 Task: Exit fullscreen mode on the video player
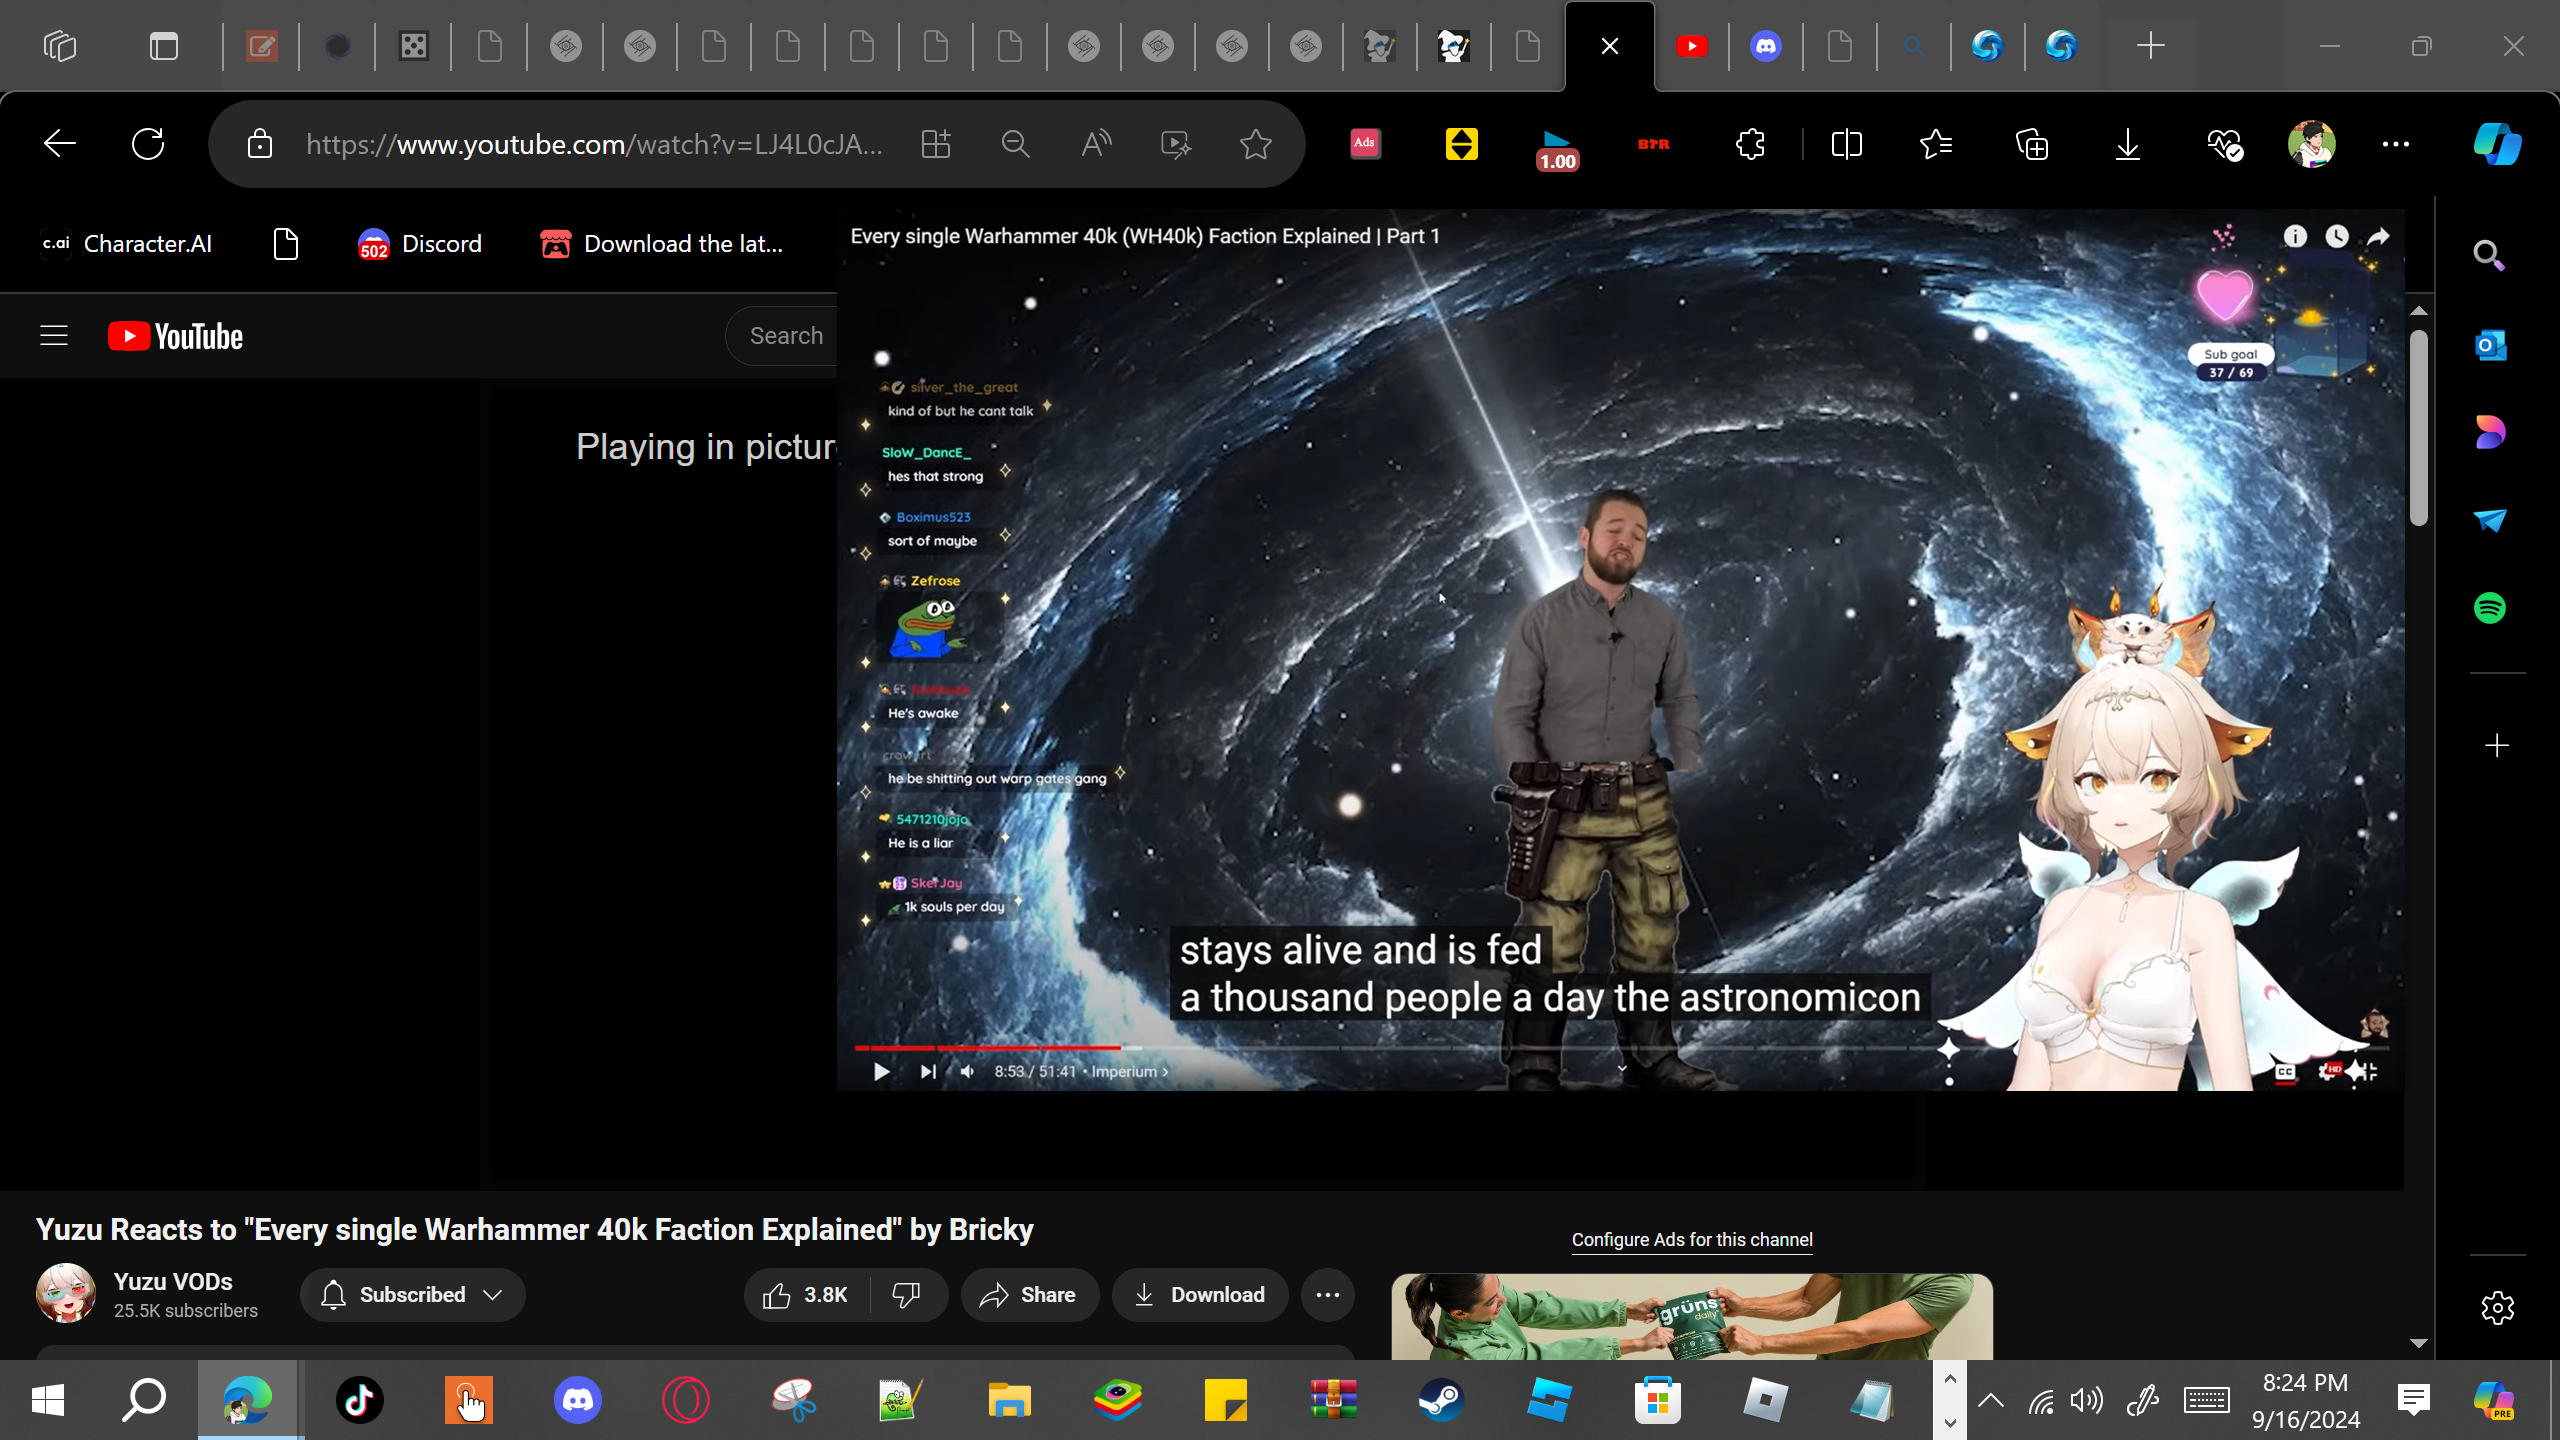(x=2367, y=1071)
